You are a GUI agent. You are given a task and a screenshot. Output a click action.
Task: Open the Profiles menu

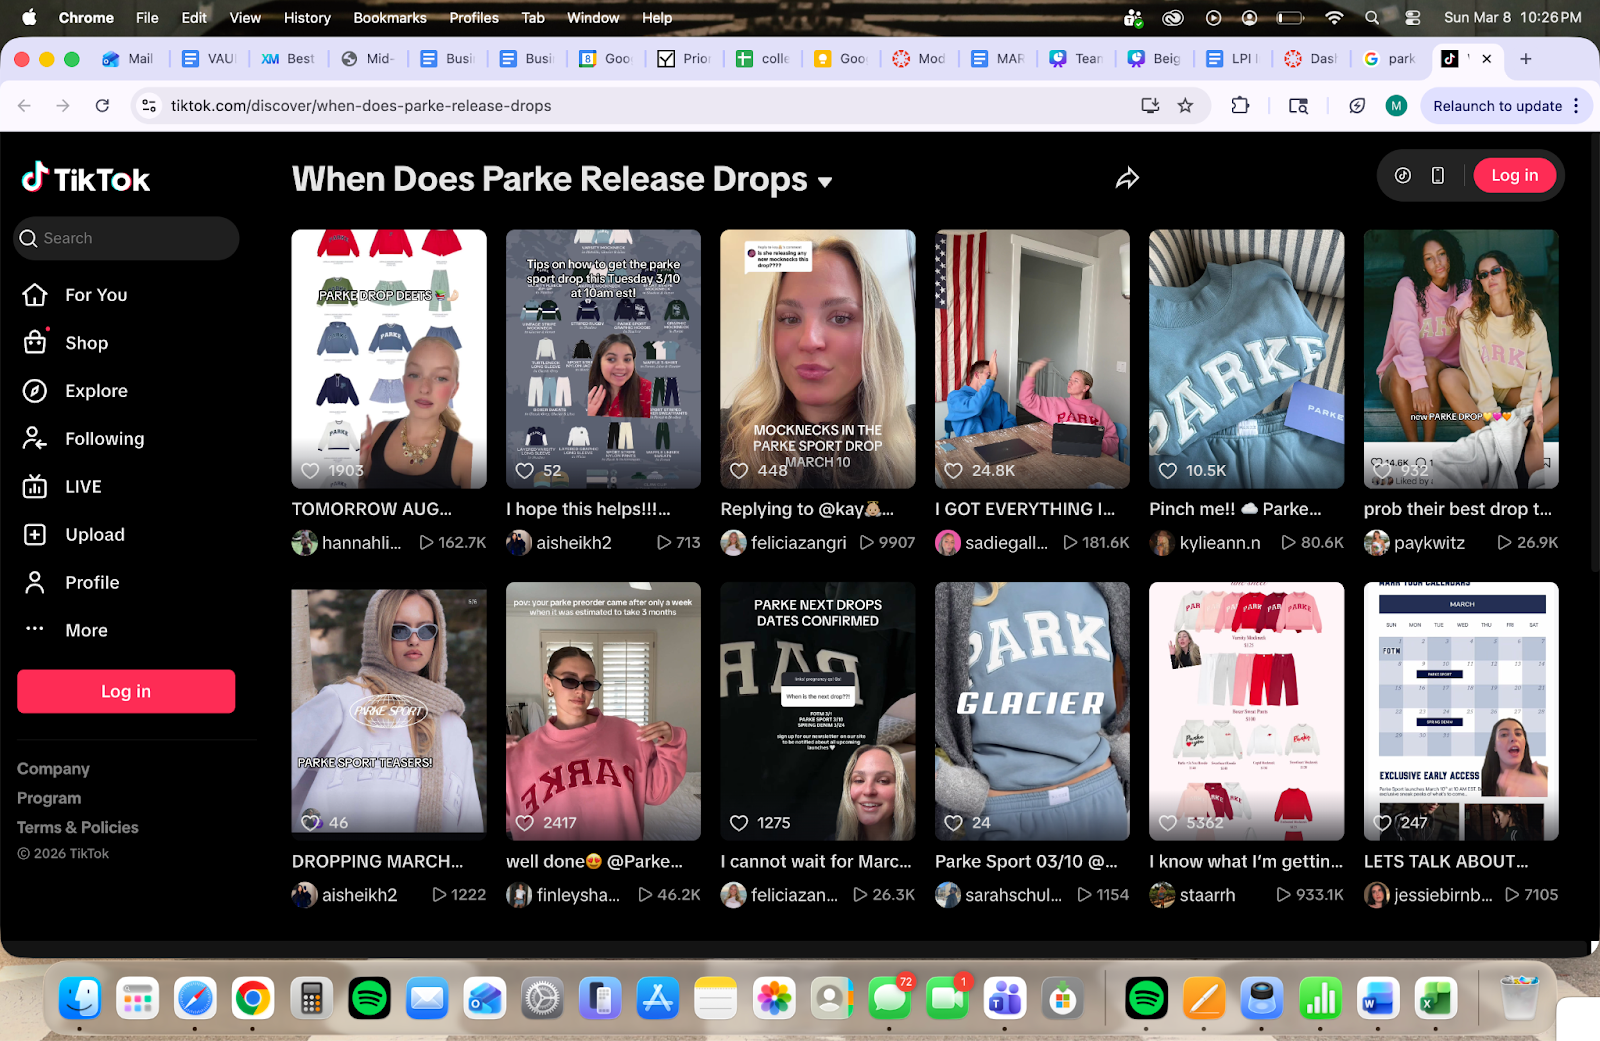point(474,18)
